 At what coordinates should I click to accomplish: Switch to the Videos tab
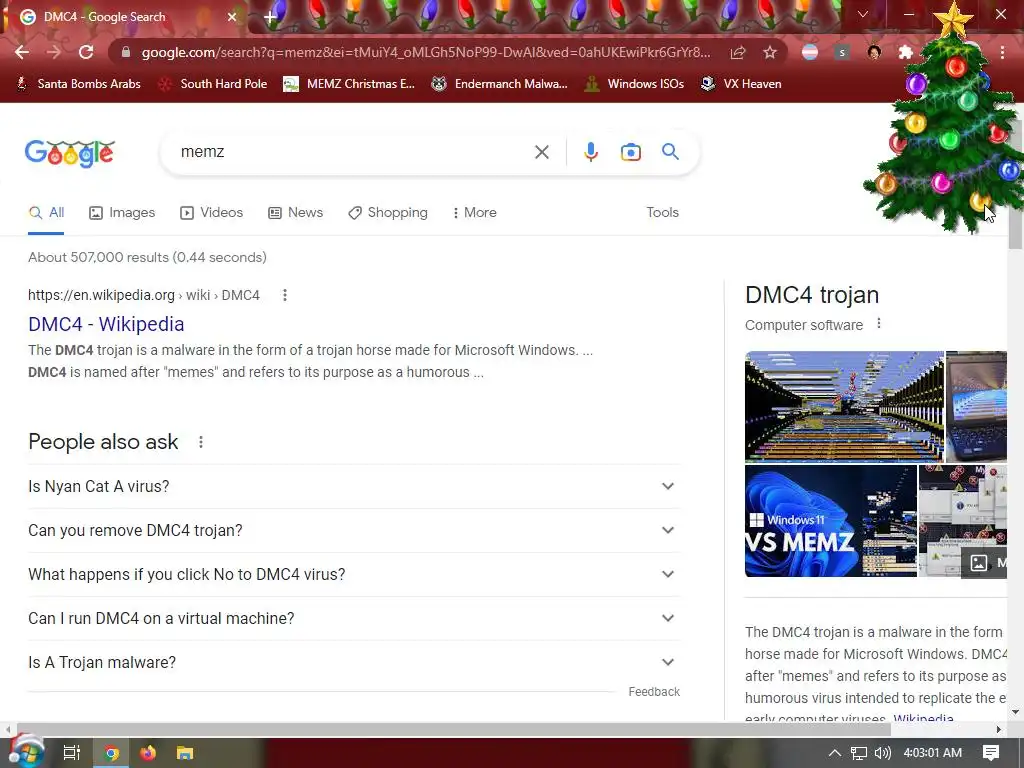click(212, 213)
